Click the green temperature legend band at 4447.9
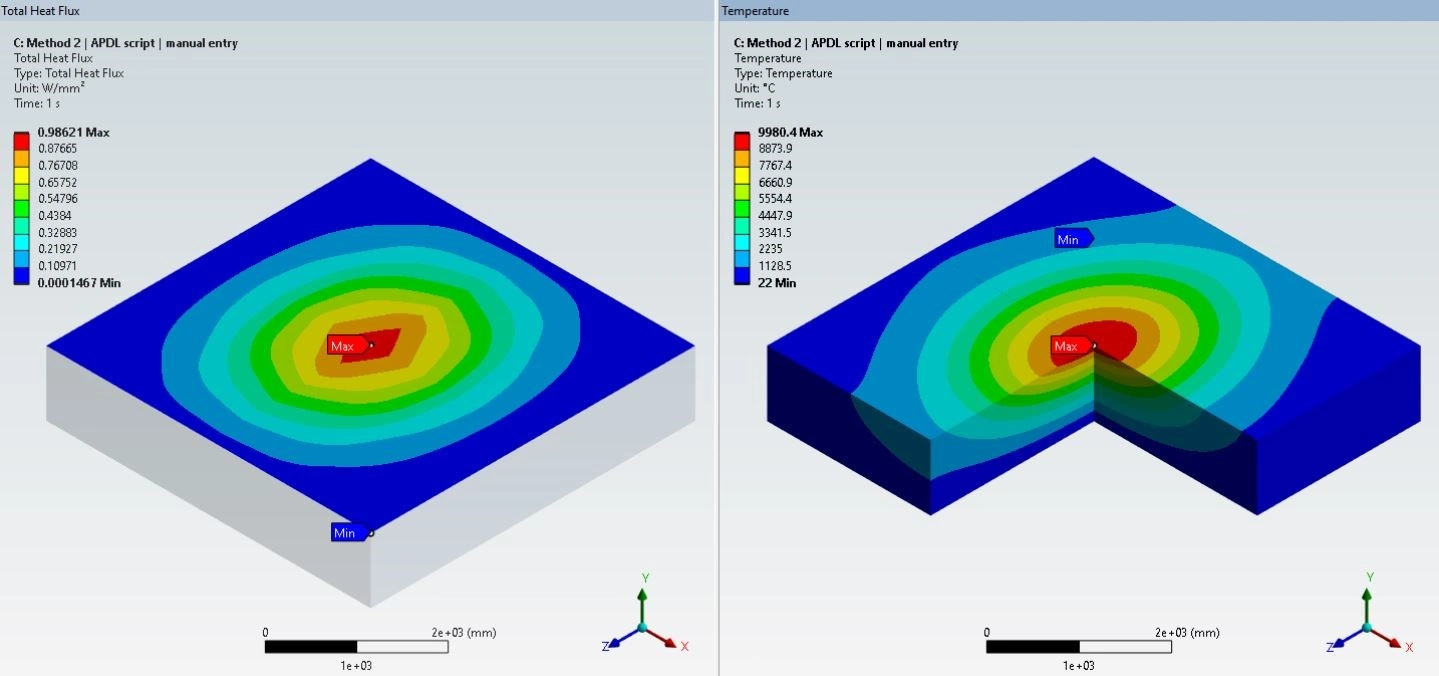Viewport: 1439px width, 676px height. [x=742, y=208]
